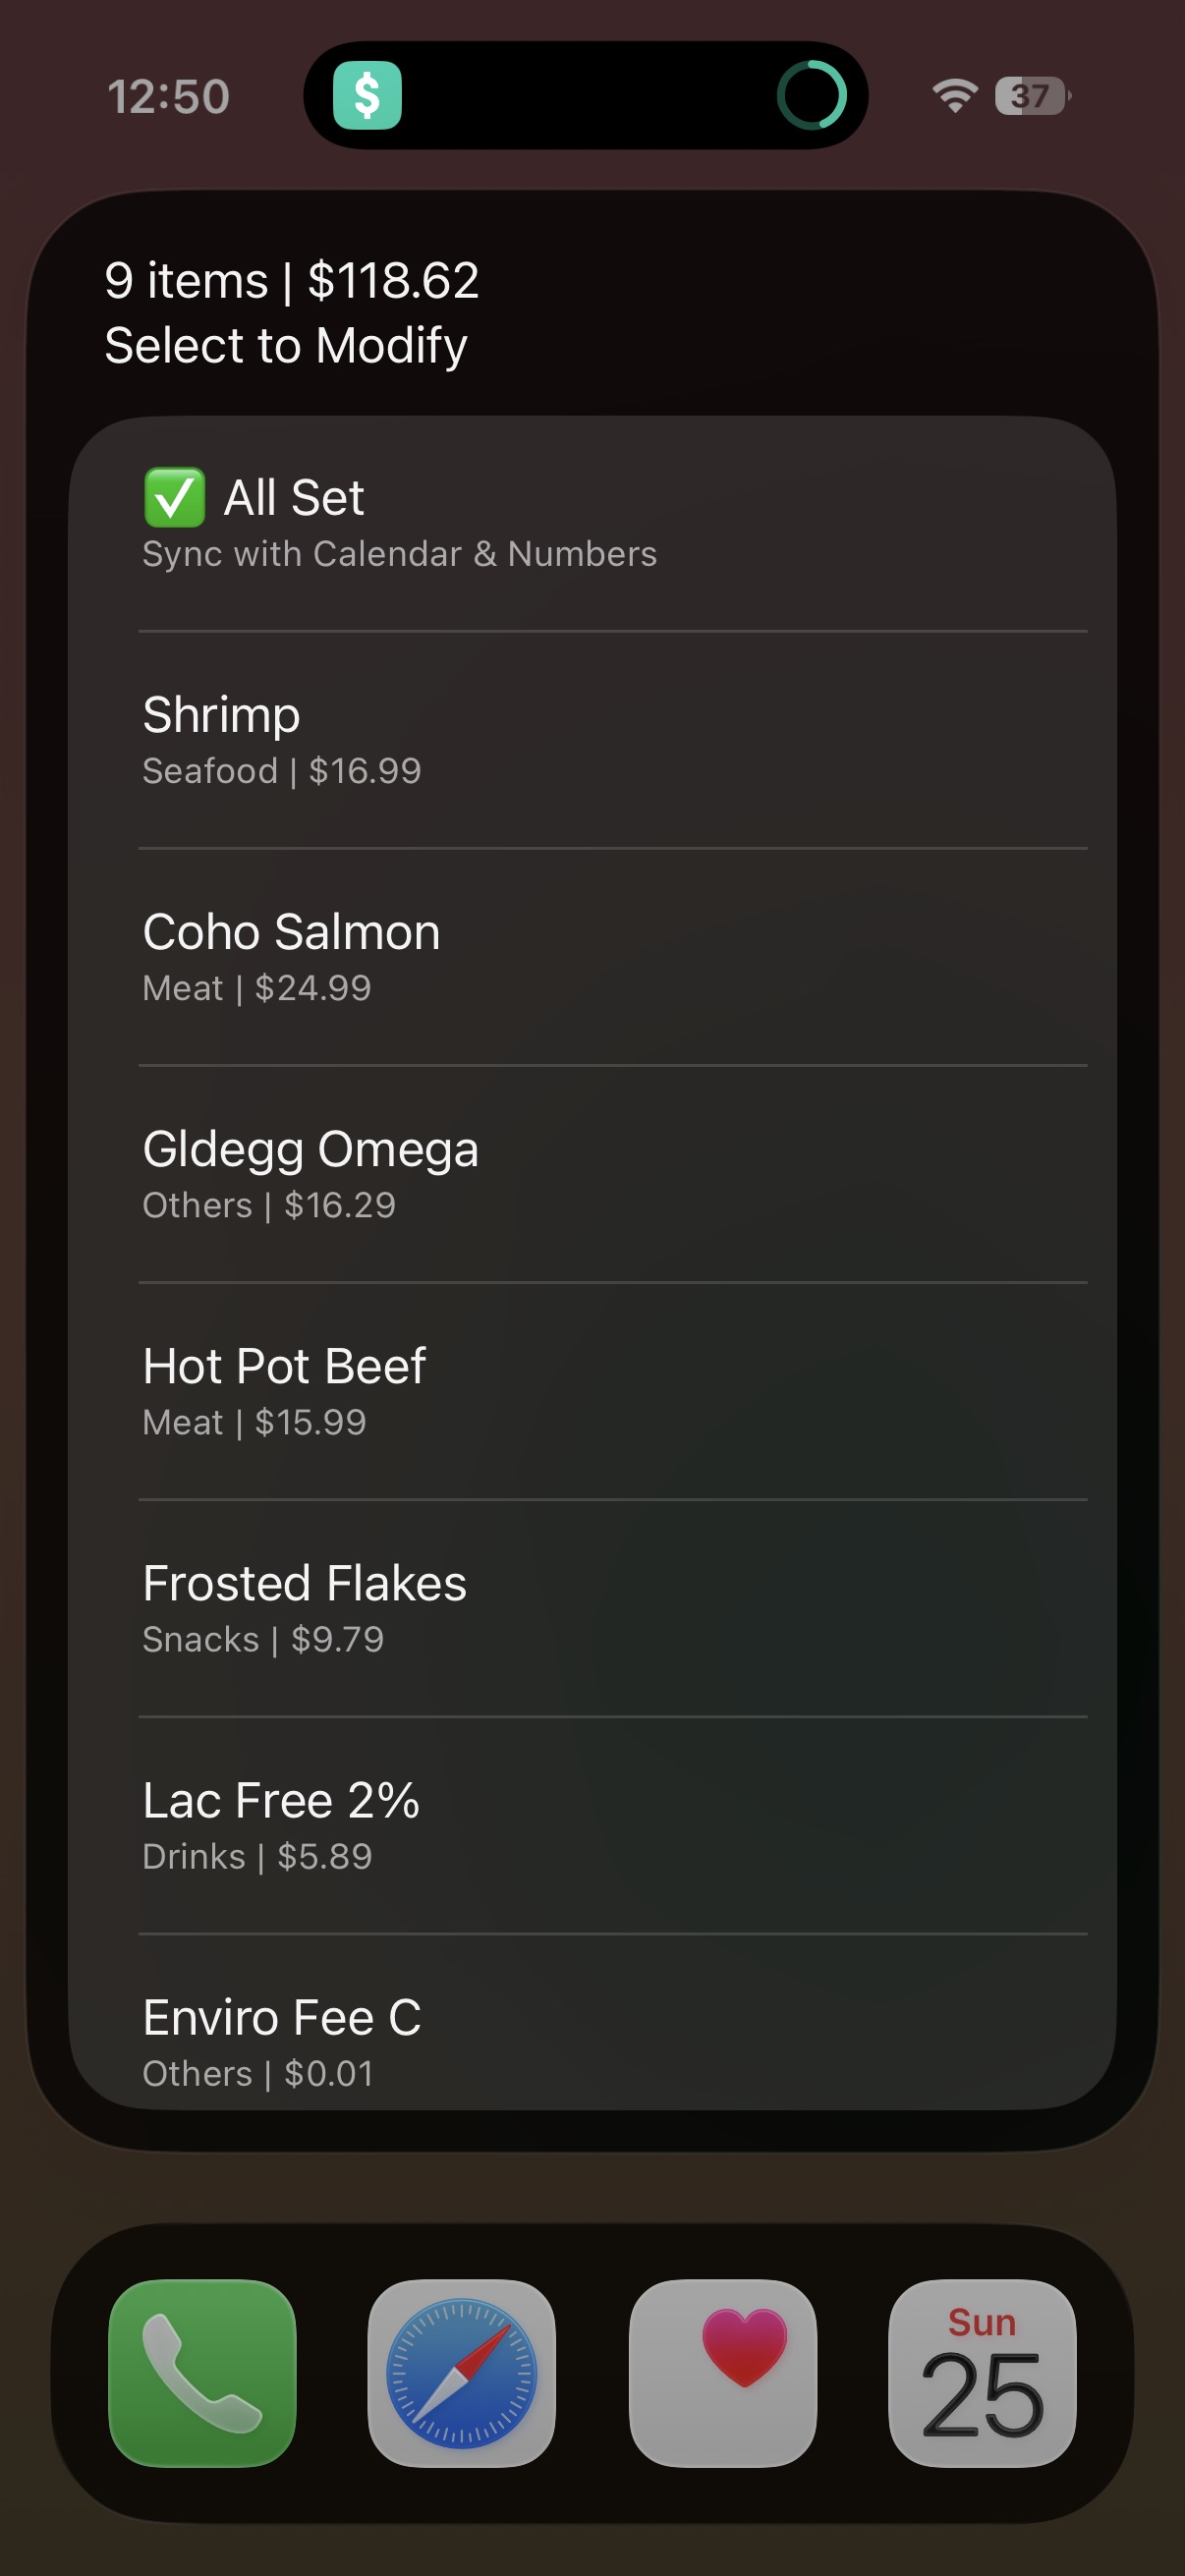This screenshot has width=1185, height=2576.
Task: Choose Lac Free 2% drink item
Action: (x=592, y=1825)
